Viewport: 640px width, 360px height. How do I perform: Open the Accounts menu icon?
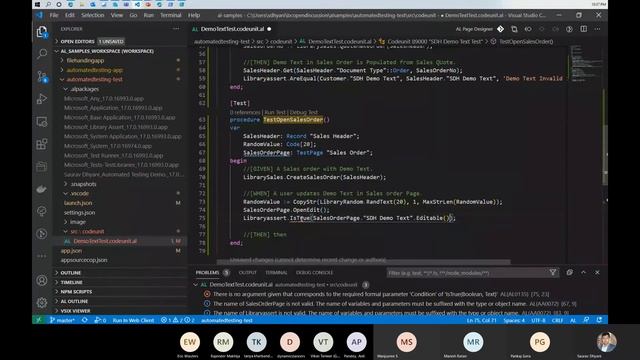tap(42, 280)
